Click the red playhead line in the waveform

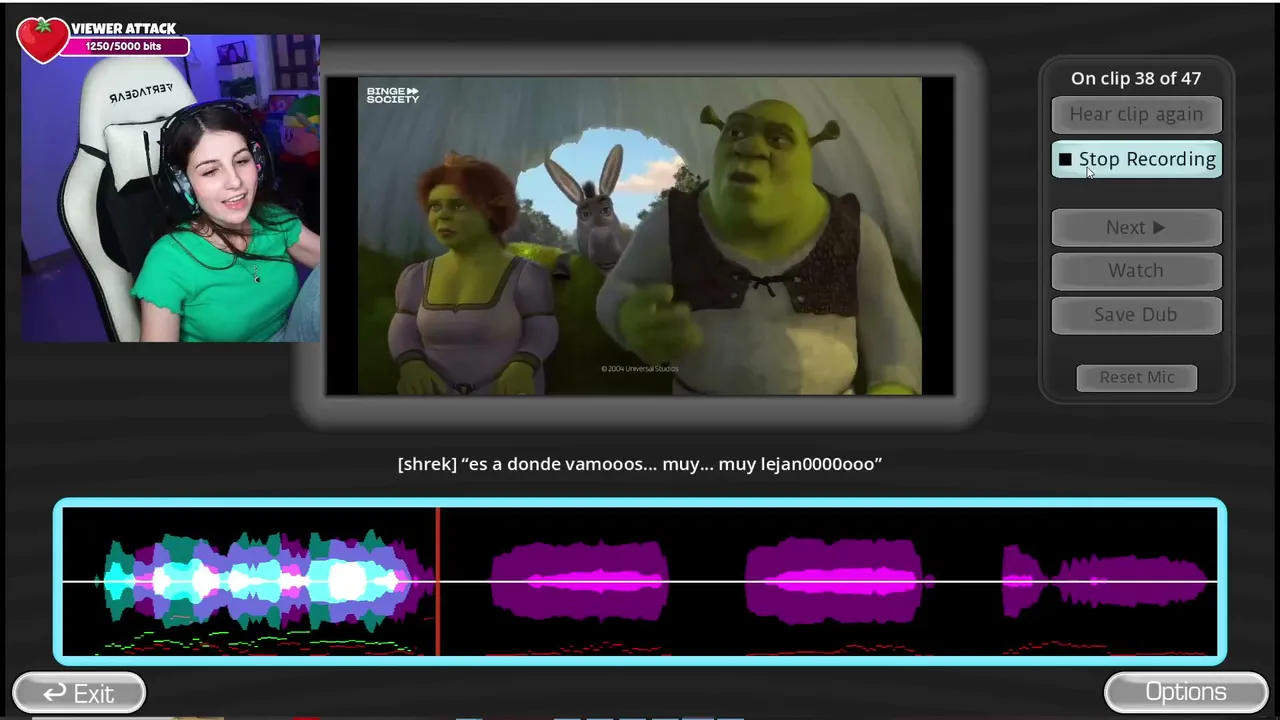pyautogui.click(x=437, y=581)
